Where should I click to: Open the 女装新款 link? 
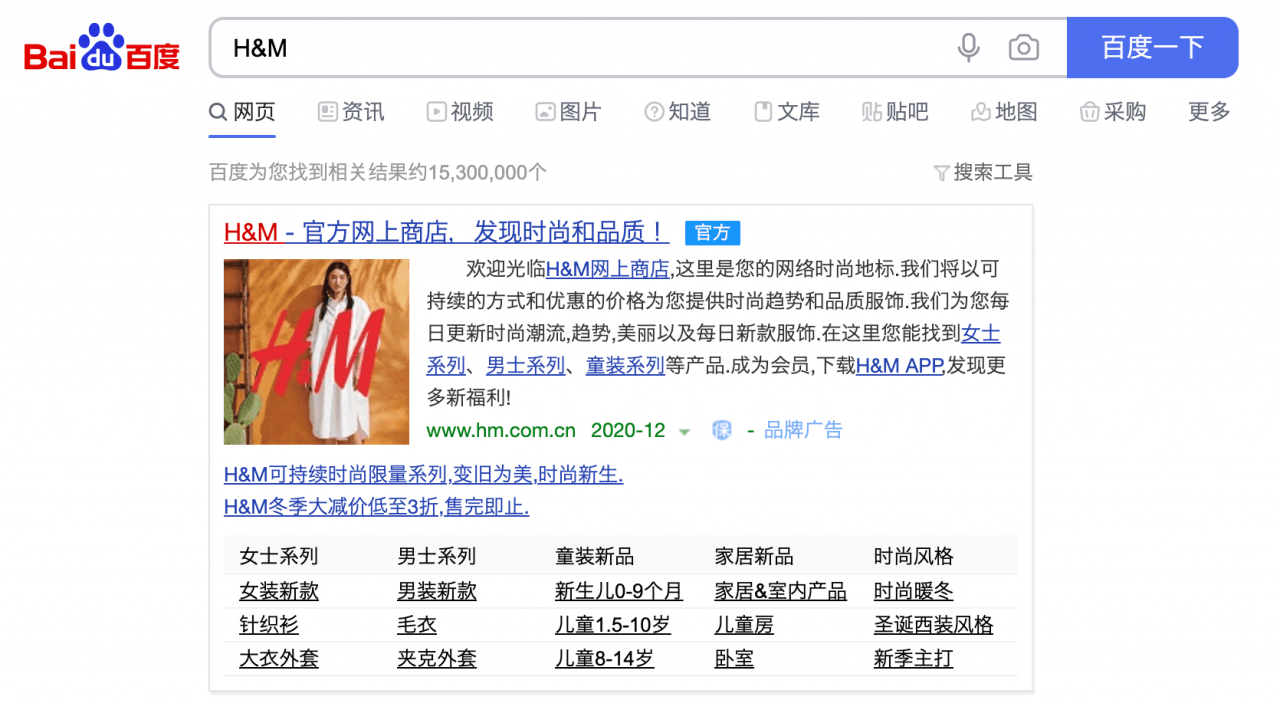coord(279,591)
